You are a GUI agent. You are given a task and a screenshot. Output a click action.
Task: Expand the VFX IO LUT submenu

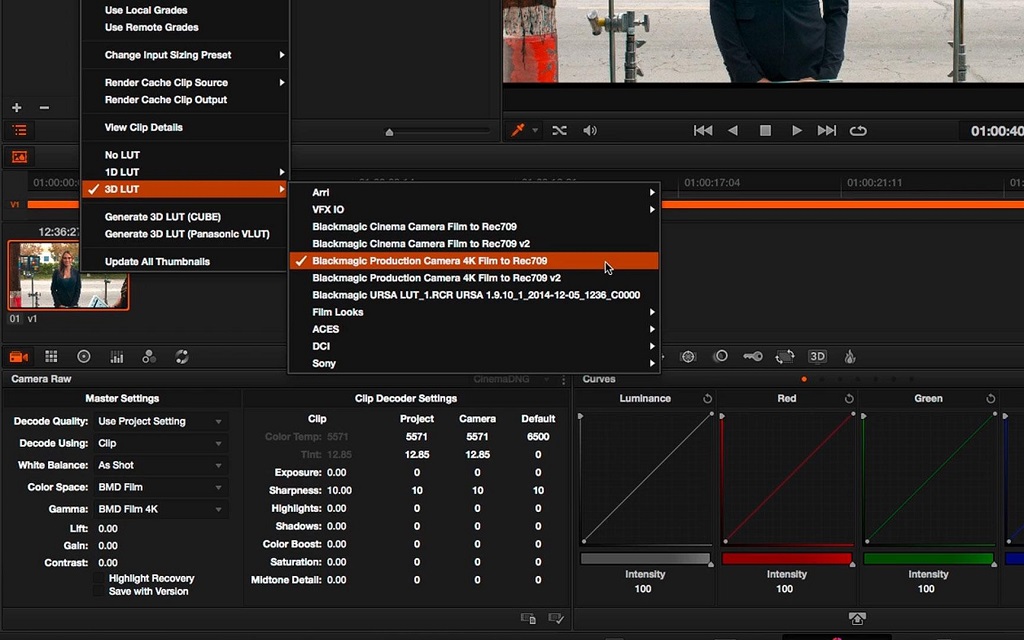point(473,209)
